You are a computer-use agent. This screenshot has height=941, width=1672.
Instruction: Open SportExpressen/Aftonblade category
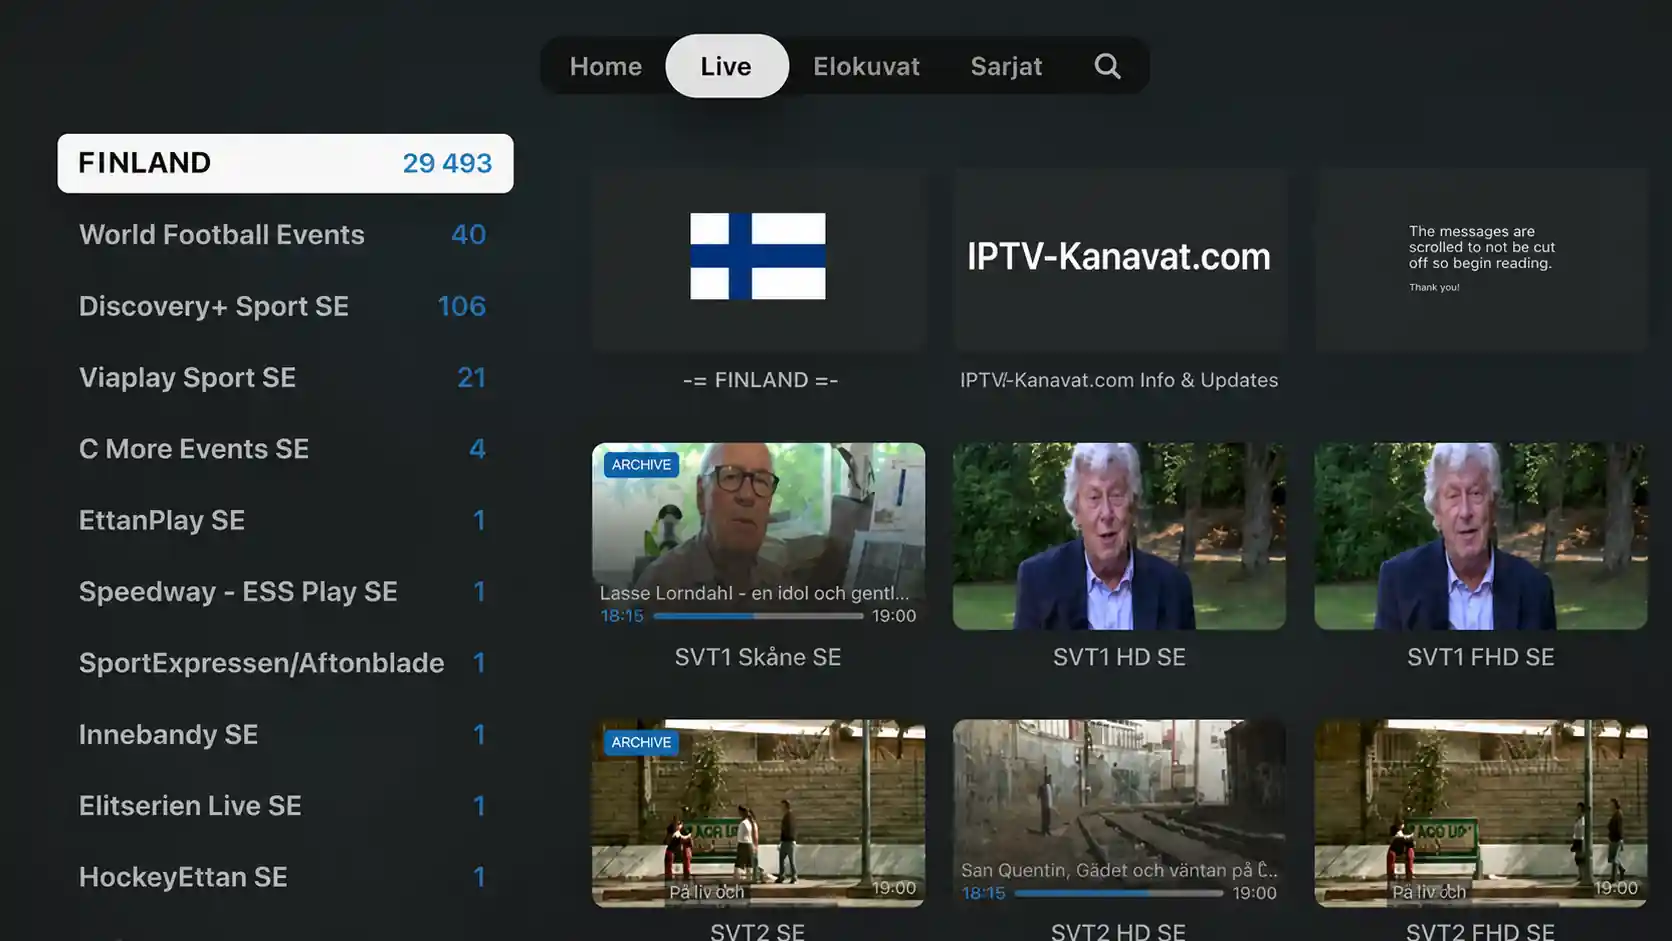[285, 663]
